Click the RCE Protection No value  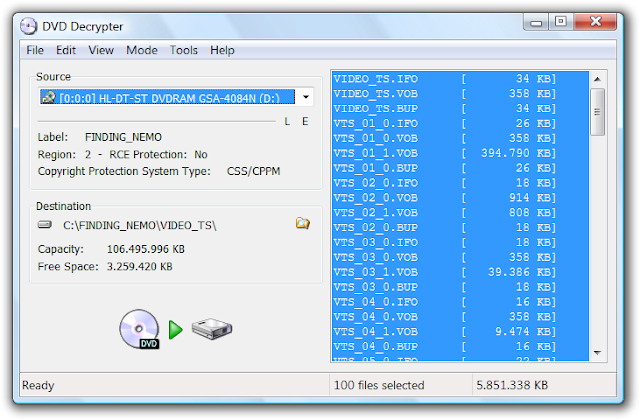coord(201,155)
